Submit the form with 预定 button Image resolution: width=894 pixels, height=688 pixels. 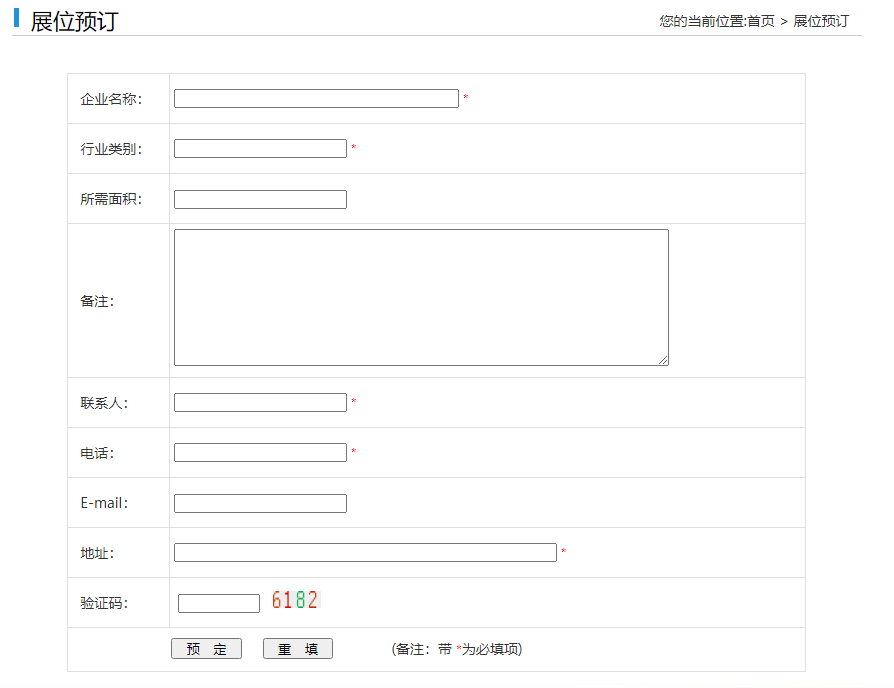(206, 649)
